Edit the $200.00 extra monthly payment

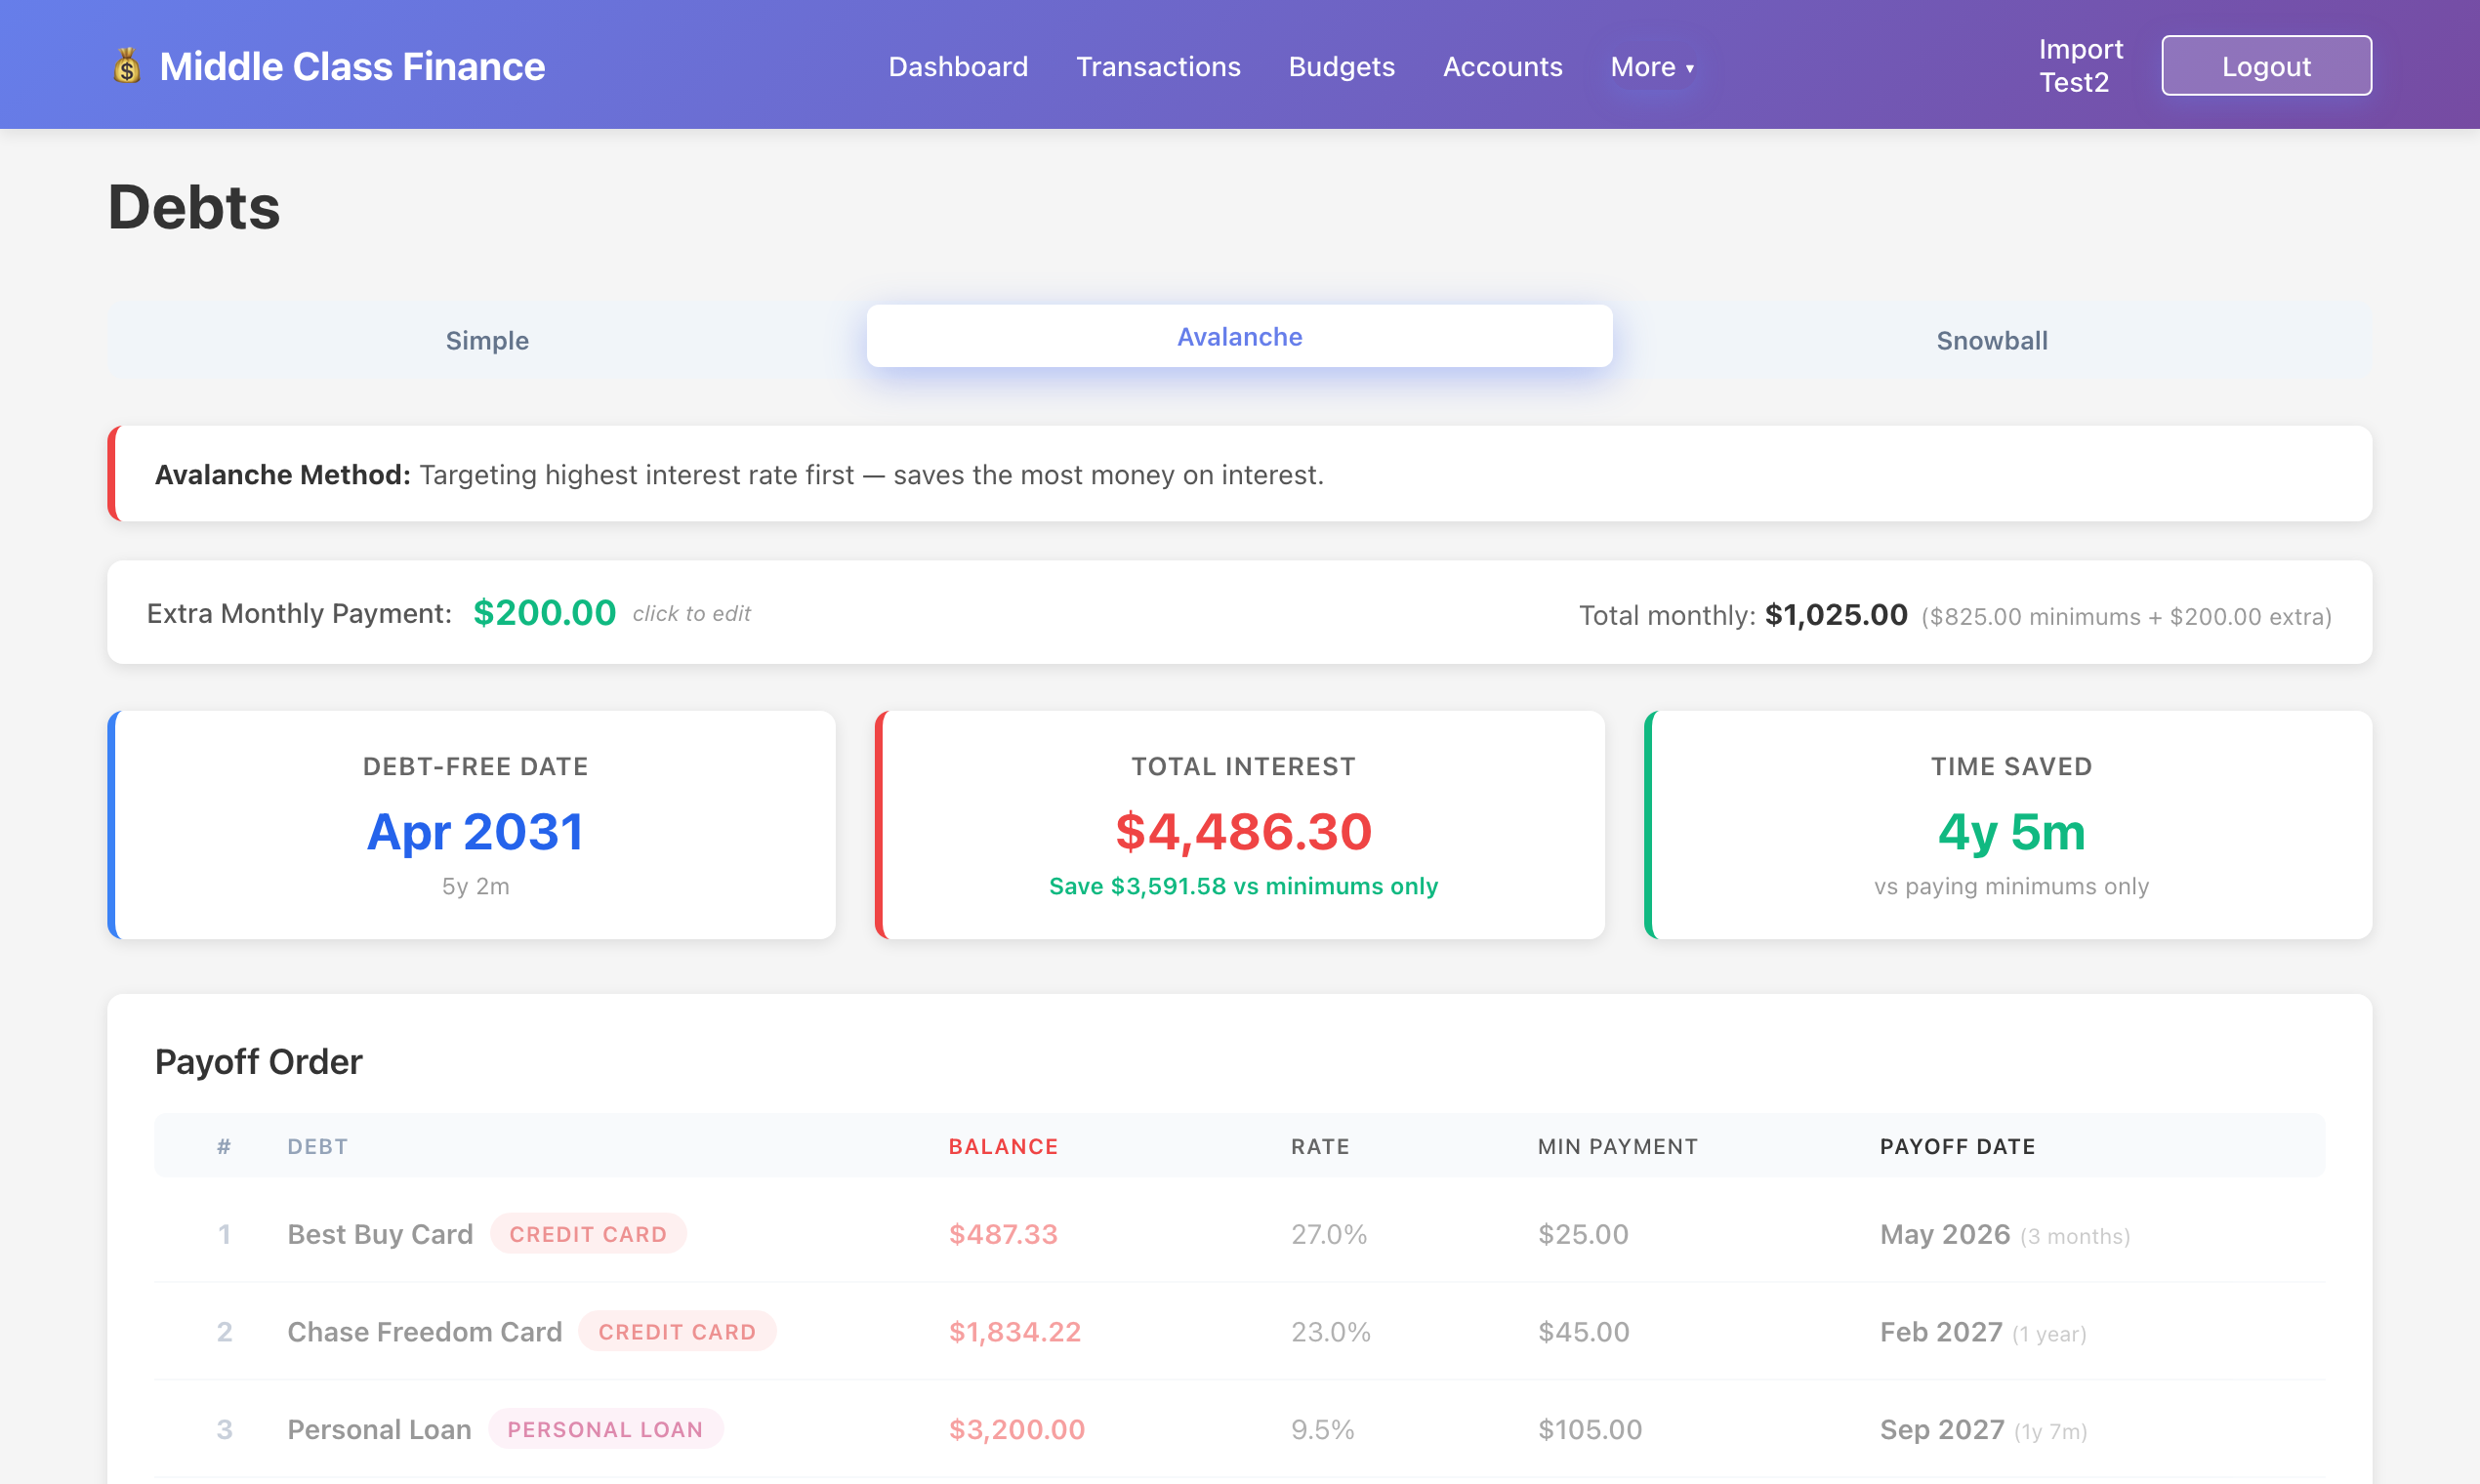point(544,613)
